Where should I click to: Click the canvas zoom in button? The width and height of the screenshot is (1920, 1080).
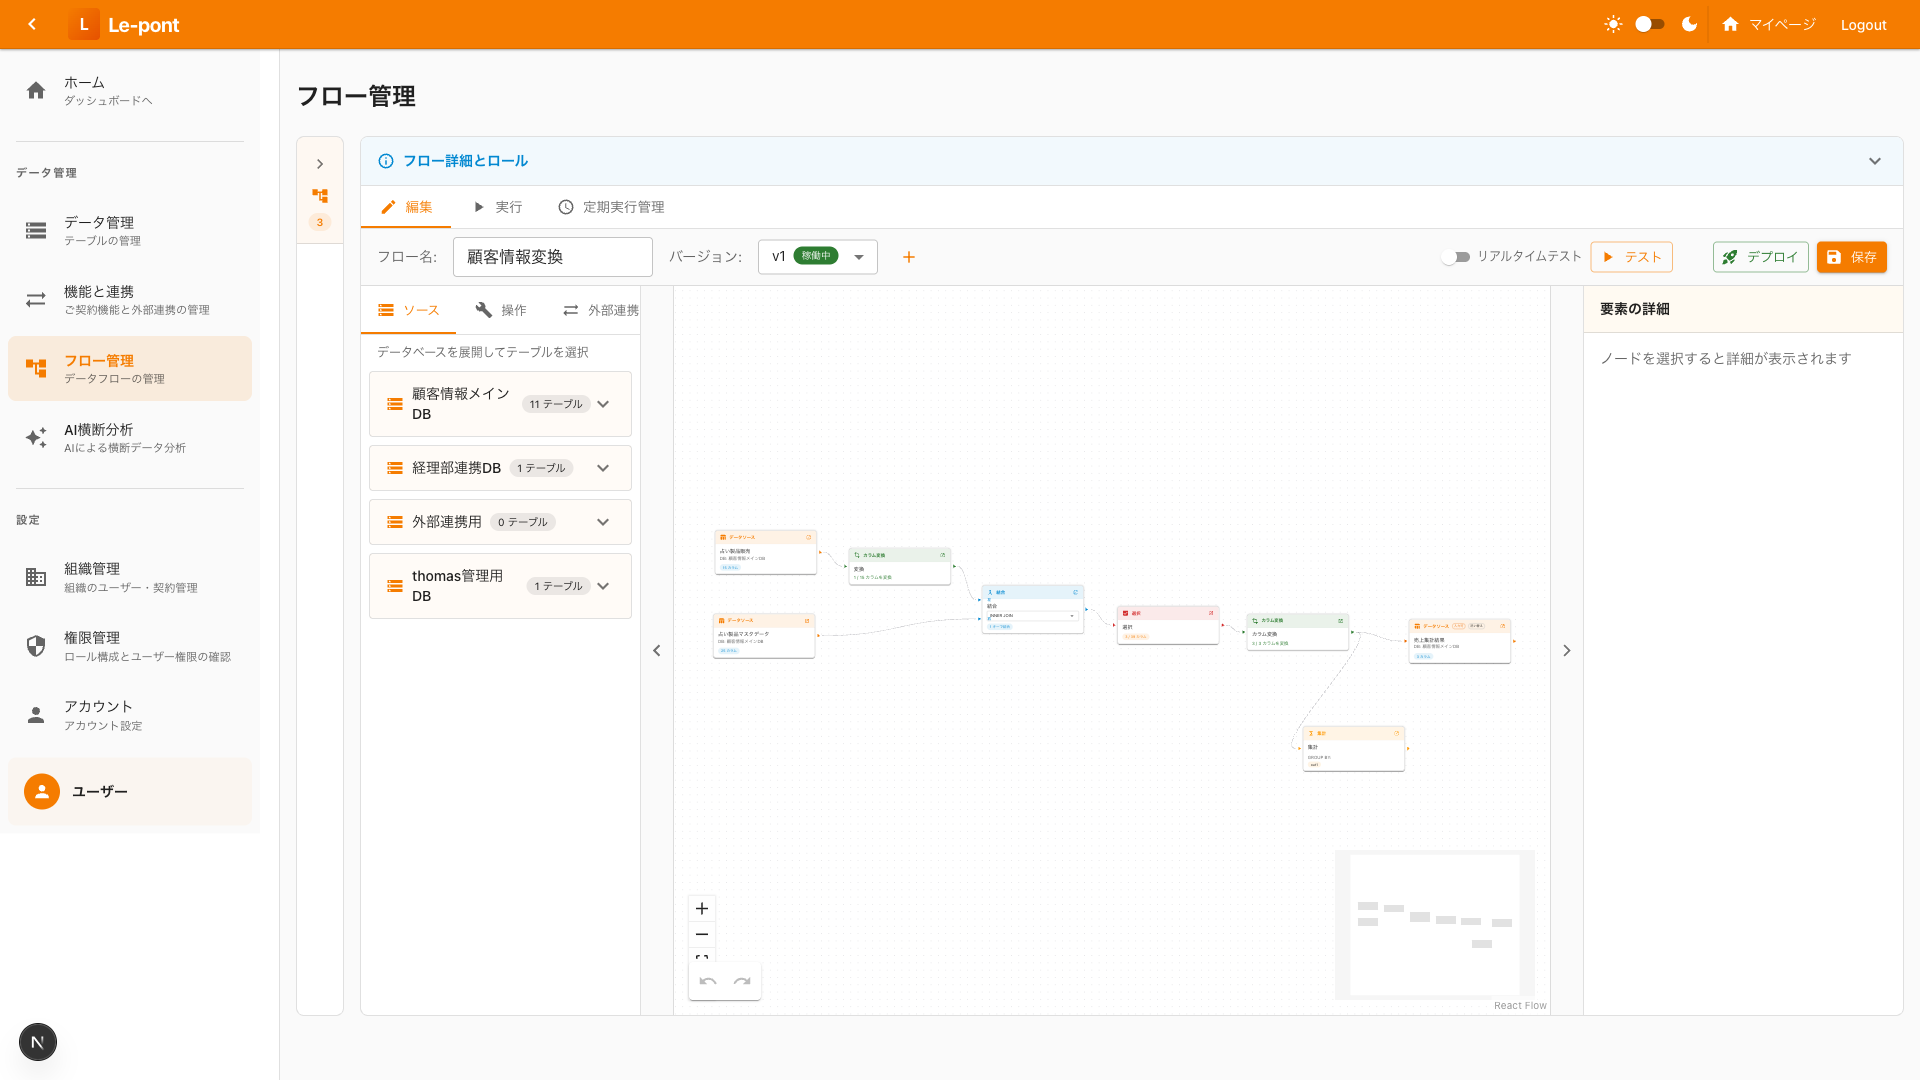702,909
